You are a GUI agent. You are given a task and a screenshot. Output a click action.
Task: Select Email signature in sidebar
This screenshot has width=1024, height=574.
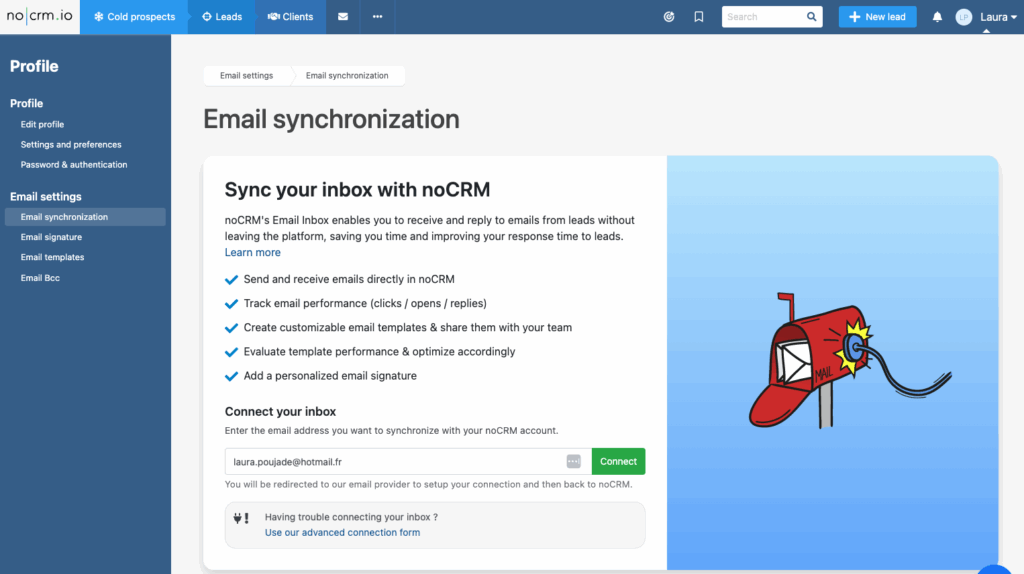[51, 237]
